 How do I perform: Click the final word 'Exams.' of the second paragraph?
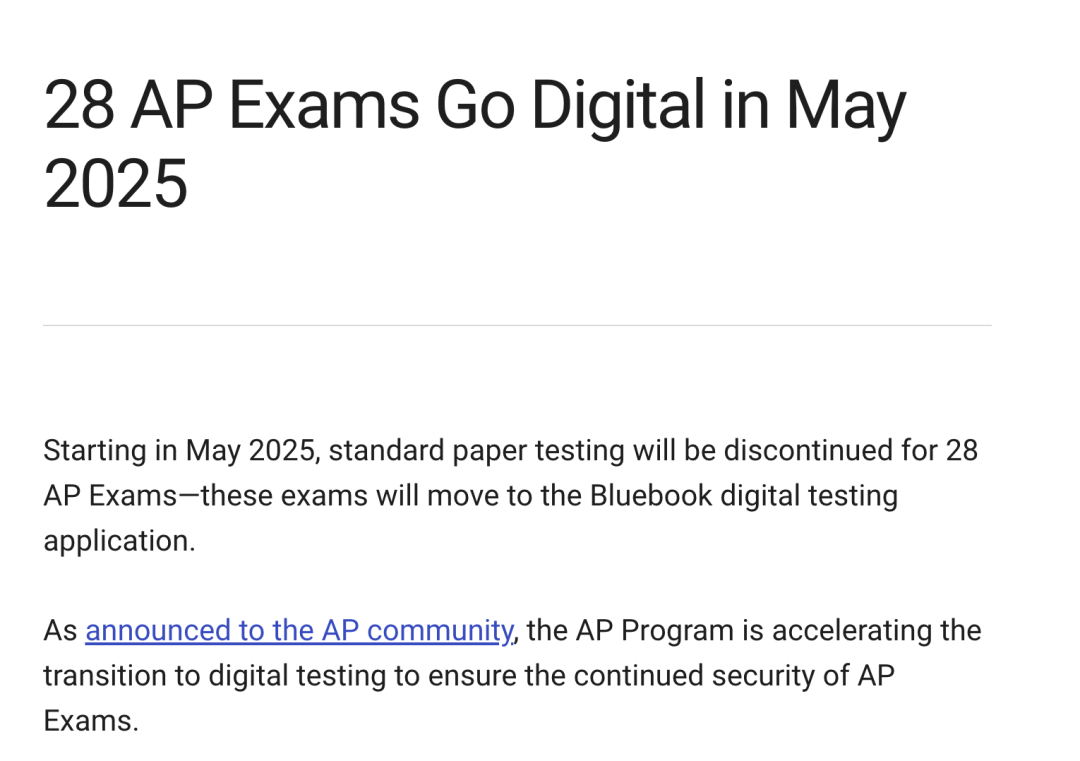[x=91, y=721]
